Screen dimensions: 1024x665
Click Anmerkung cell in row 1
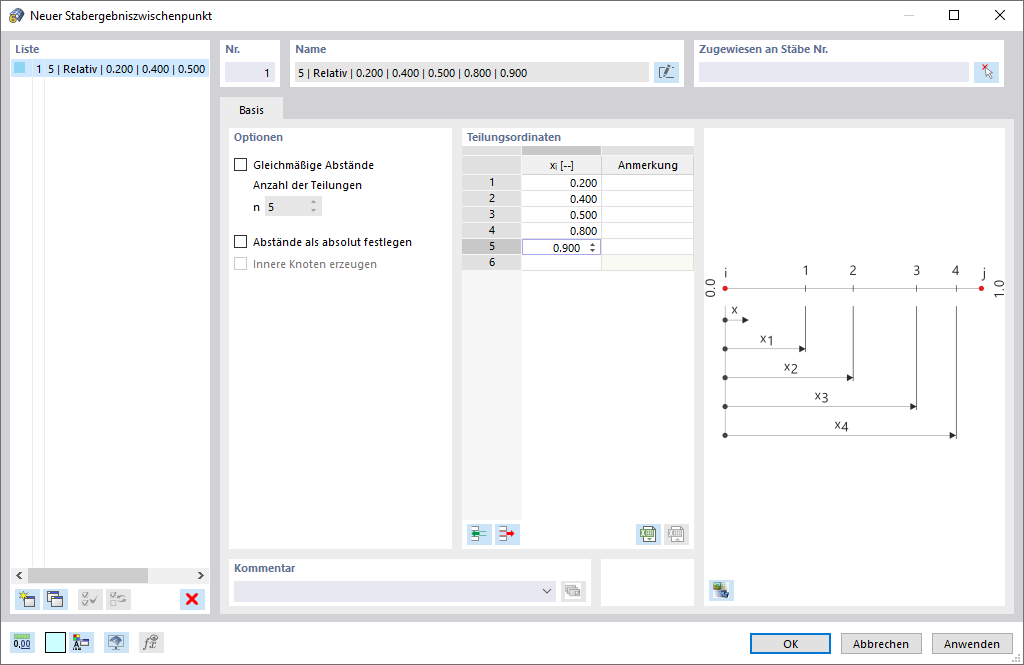click(x=647, y=183)
